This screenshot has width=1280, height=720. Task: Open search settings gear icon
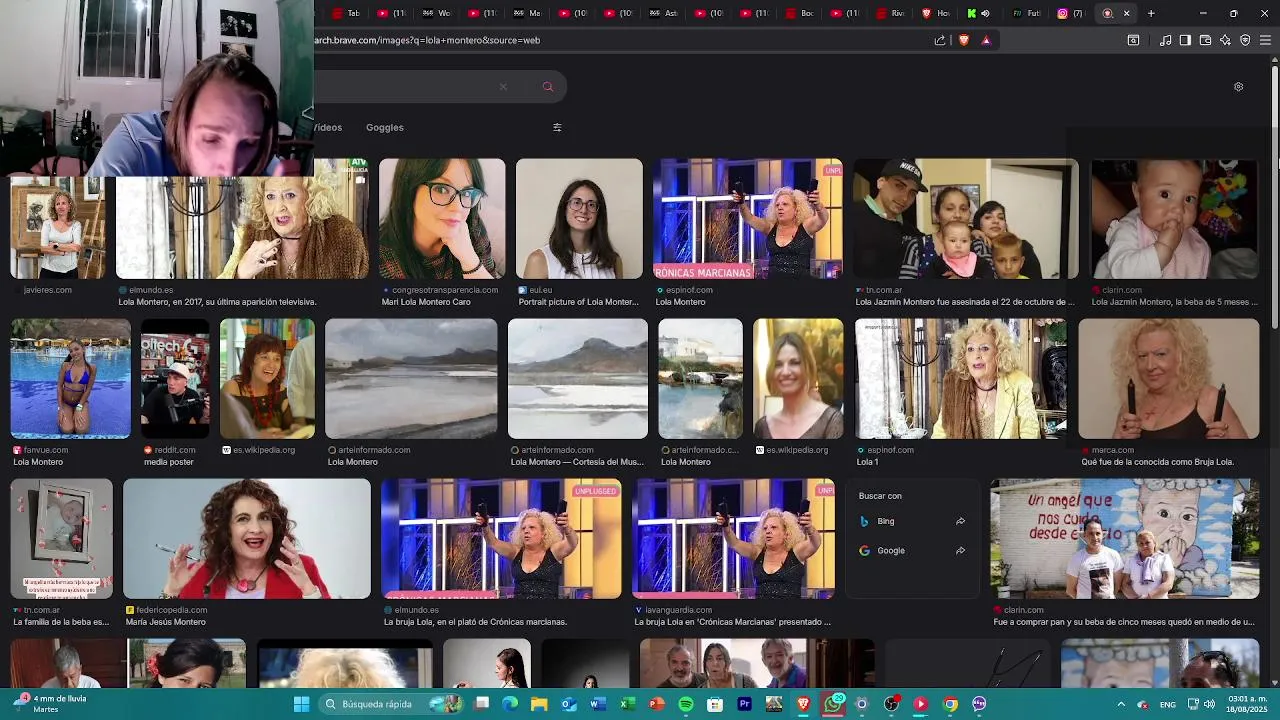[1238, 87]
